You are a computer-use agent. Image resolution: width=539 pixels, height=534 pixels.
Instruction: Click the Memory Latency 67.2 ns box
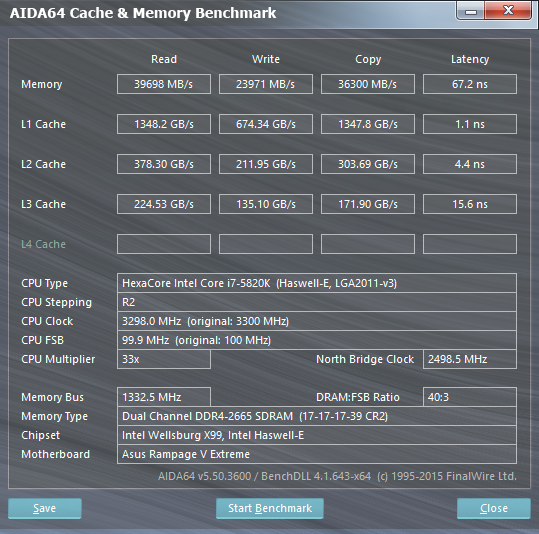click(x=470, y=84)
